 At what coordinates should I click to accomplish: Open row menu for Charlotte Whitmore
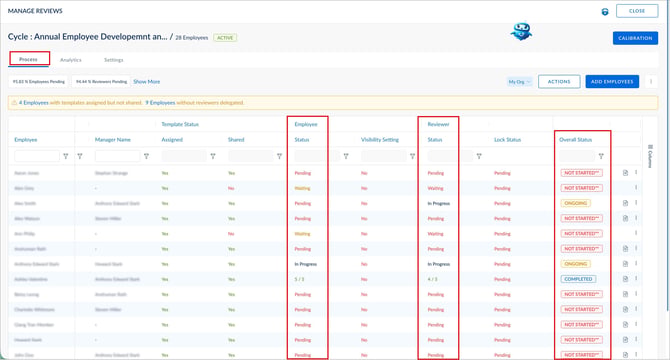point(636,309)
